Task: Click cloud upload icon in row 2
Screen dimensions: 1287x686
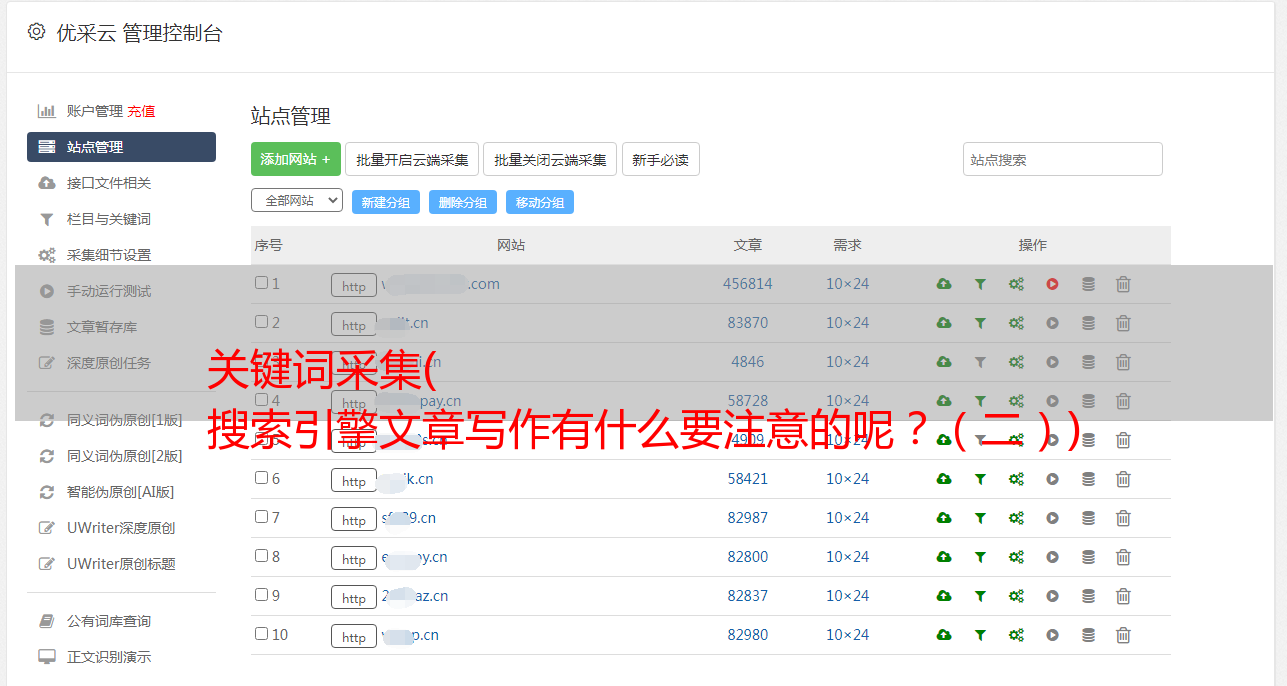Action: tap(944, 323)
